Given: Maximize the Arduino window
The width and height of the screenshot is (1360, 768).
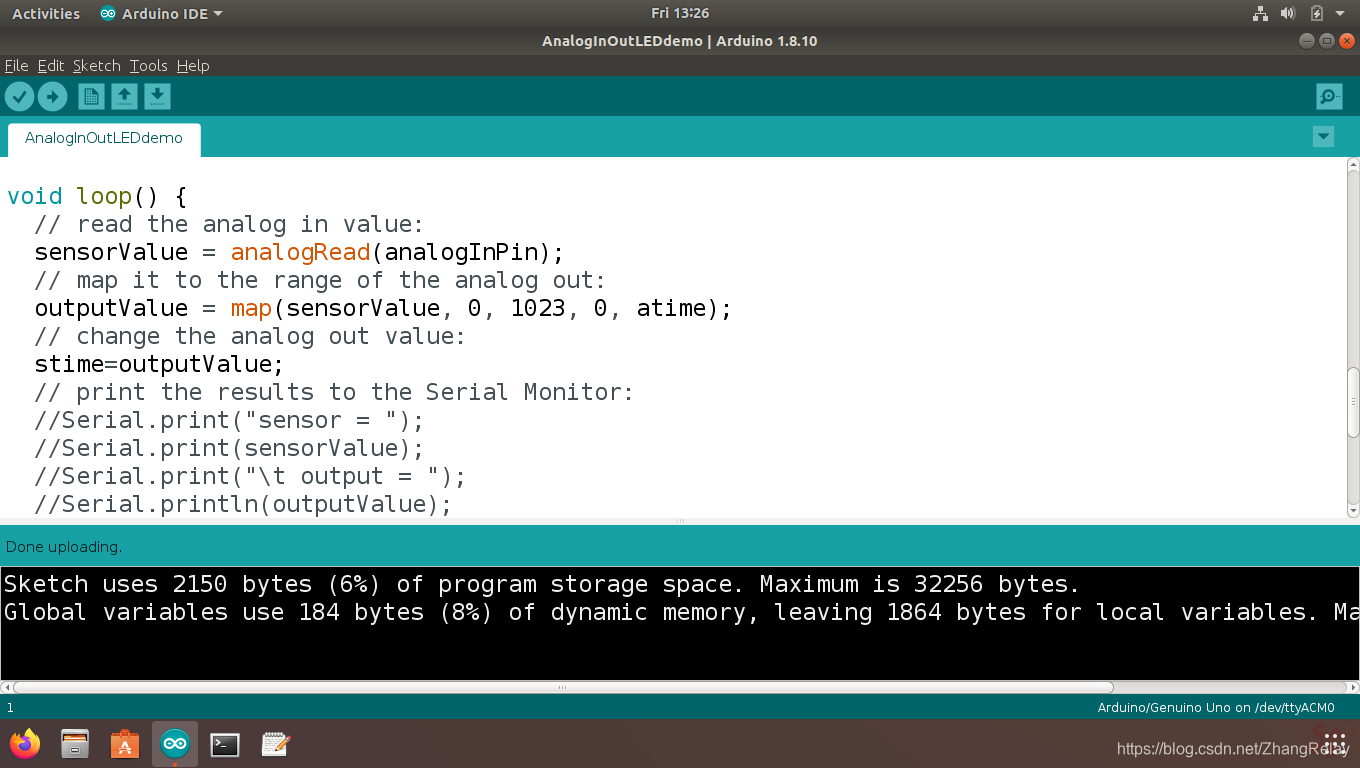Looking at the screenshot, I should pos(1326,41).
